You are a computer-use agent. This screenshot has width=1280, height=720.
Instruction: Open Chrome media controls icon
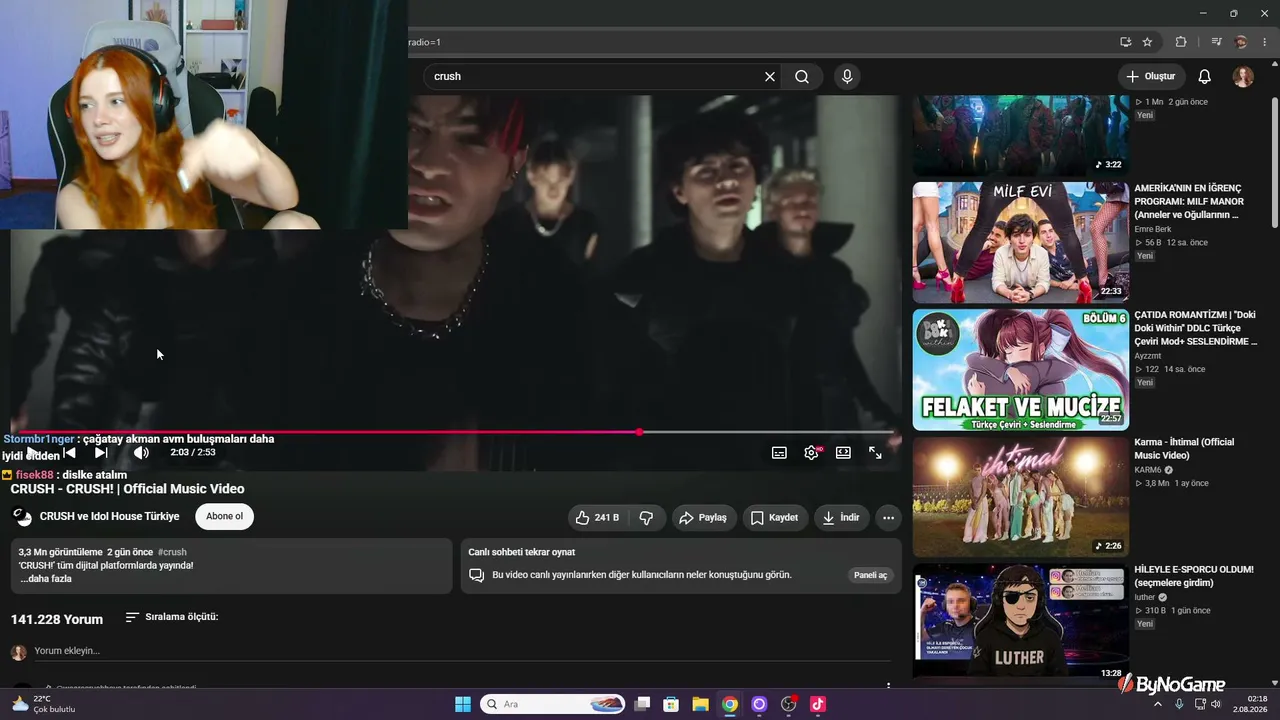click(1216, 42)
